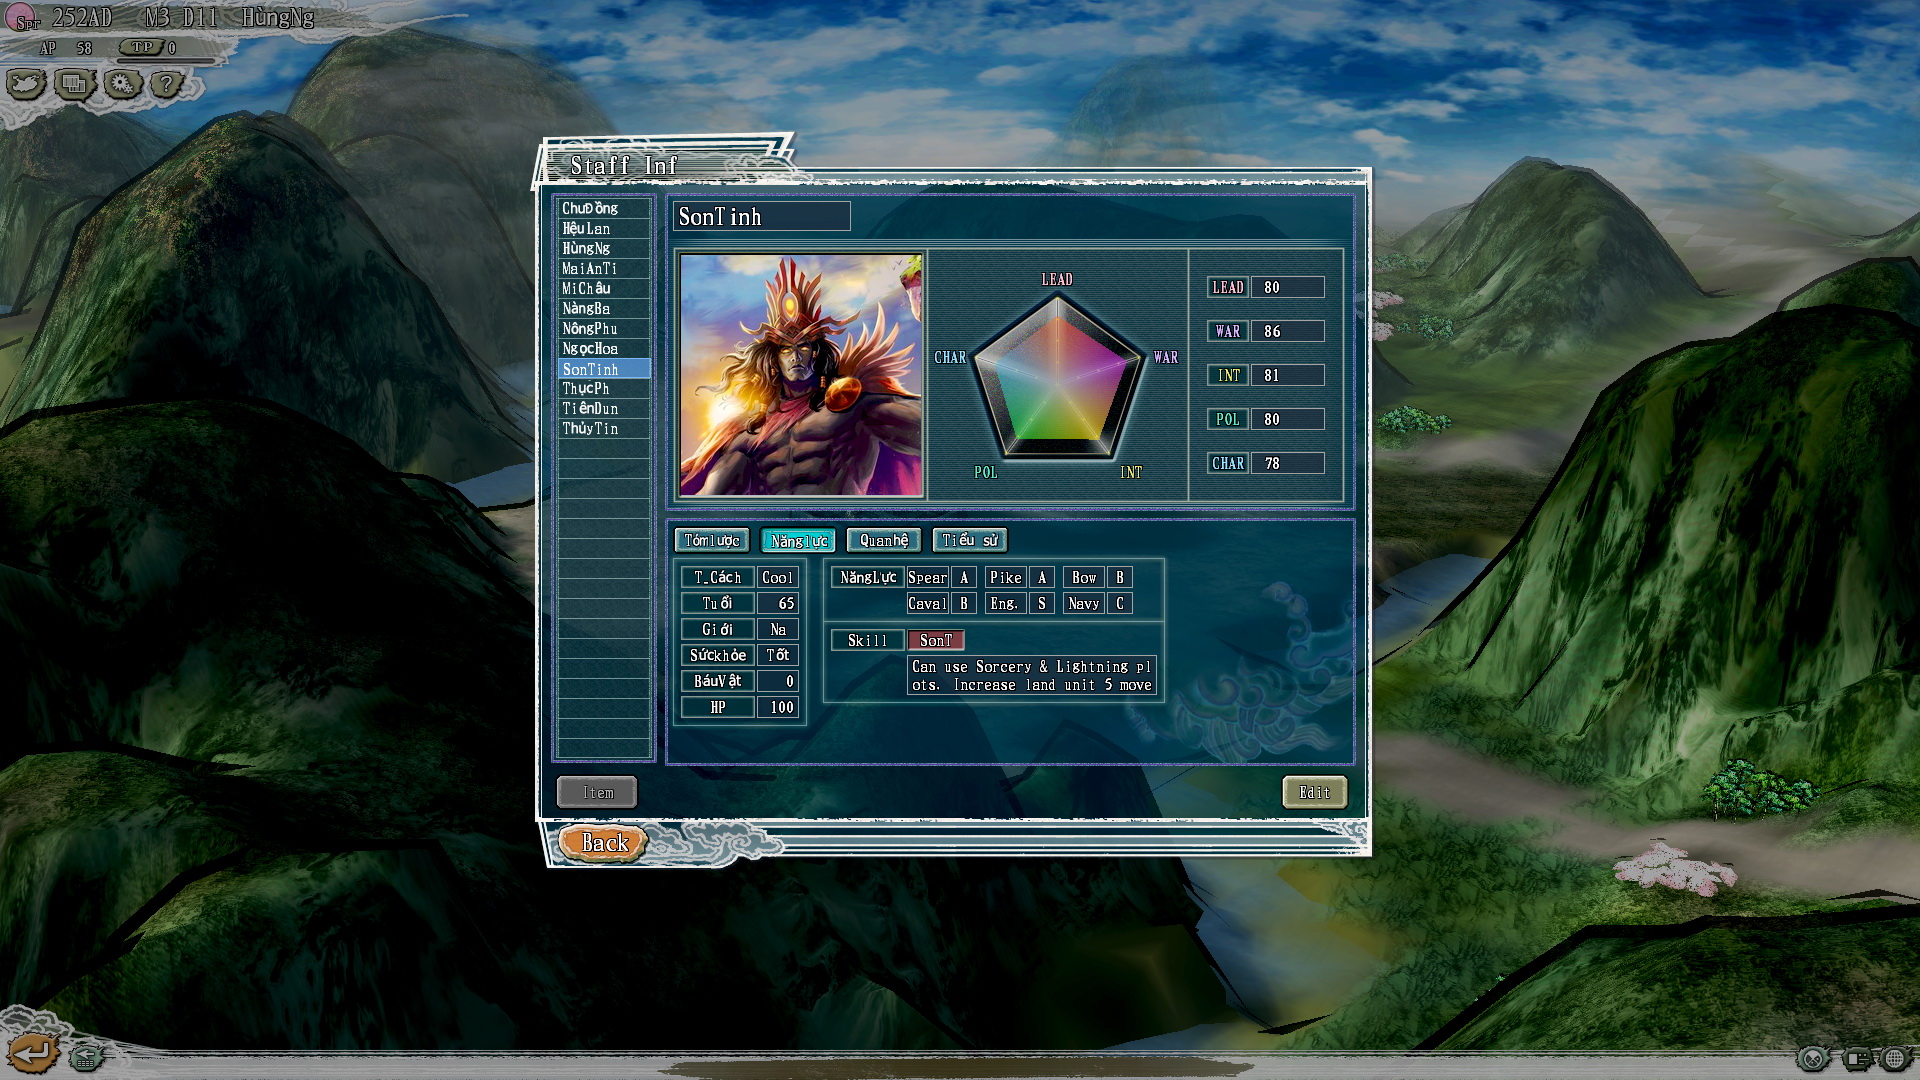The height and width of the screenshot is (1080, 1920).
Task: Click the Back button
Action: [x=604, y=843]
